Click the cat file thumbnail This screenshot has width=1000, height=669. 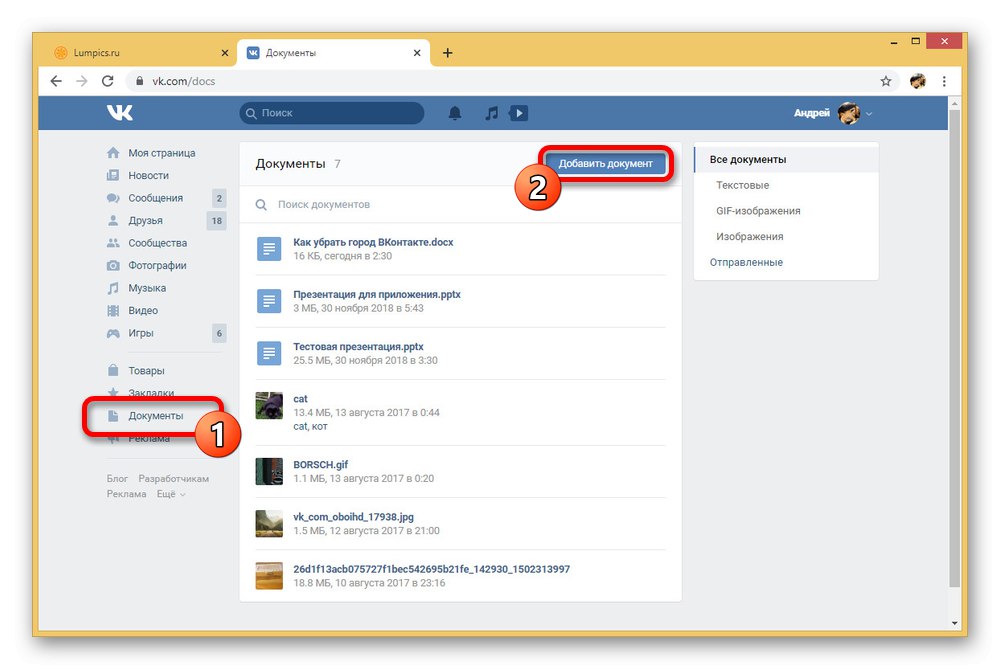click(x=269, y=406)
